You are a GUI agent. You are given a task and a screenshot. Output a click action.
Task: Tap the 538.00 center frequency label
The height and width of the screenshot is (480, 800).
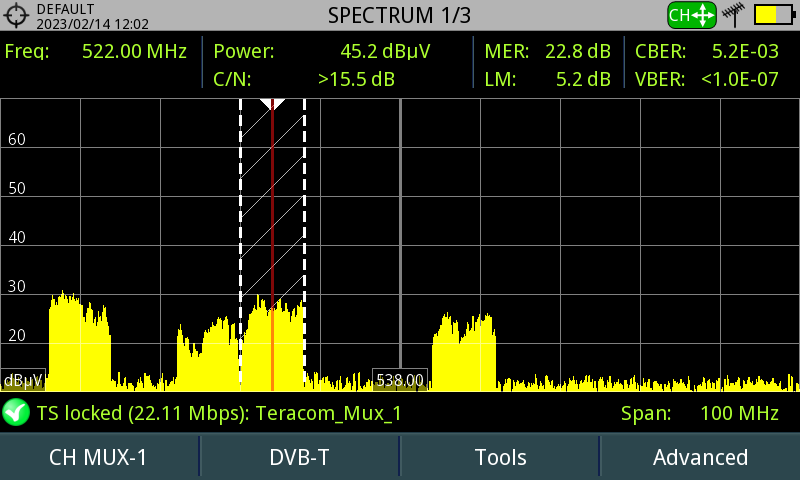click(x=400, y=380)
